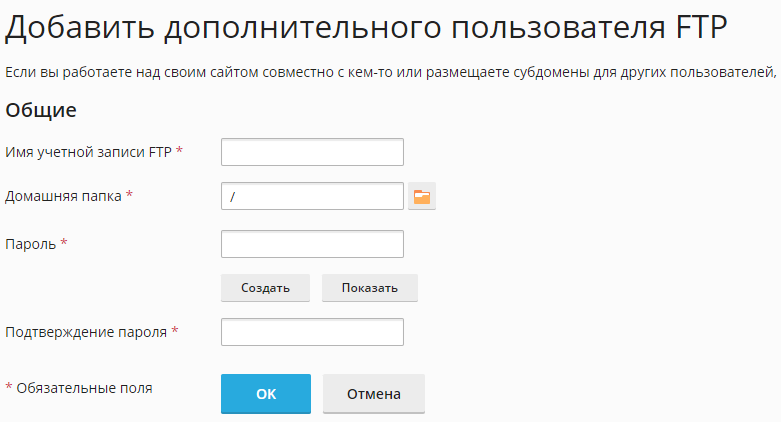The height and width of the screenshot is (422, 781).
Task: Click the 'Домашняя папка' label
Action: coord(64,196)
